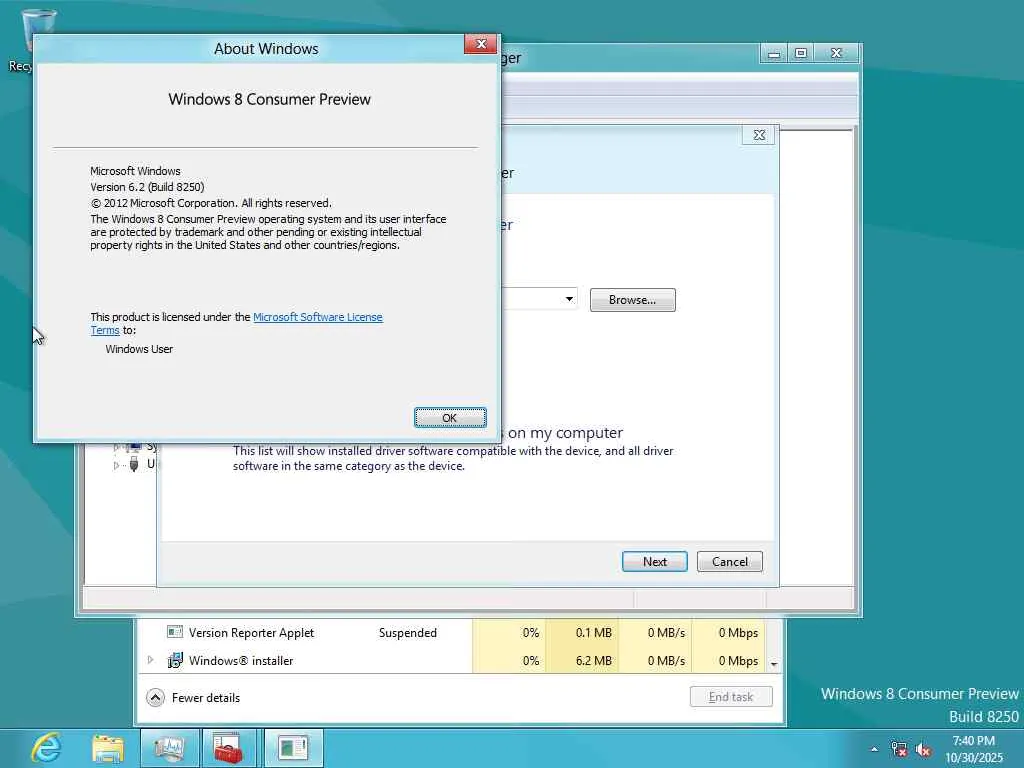1024x768 pixels.
Task: Switch to Device Manager toolbox taskbar icon
Action: 228,748
